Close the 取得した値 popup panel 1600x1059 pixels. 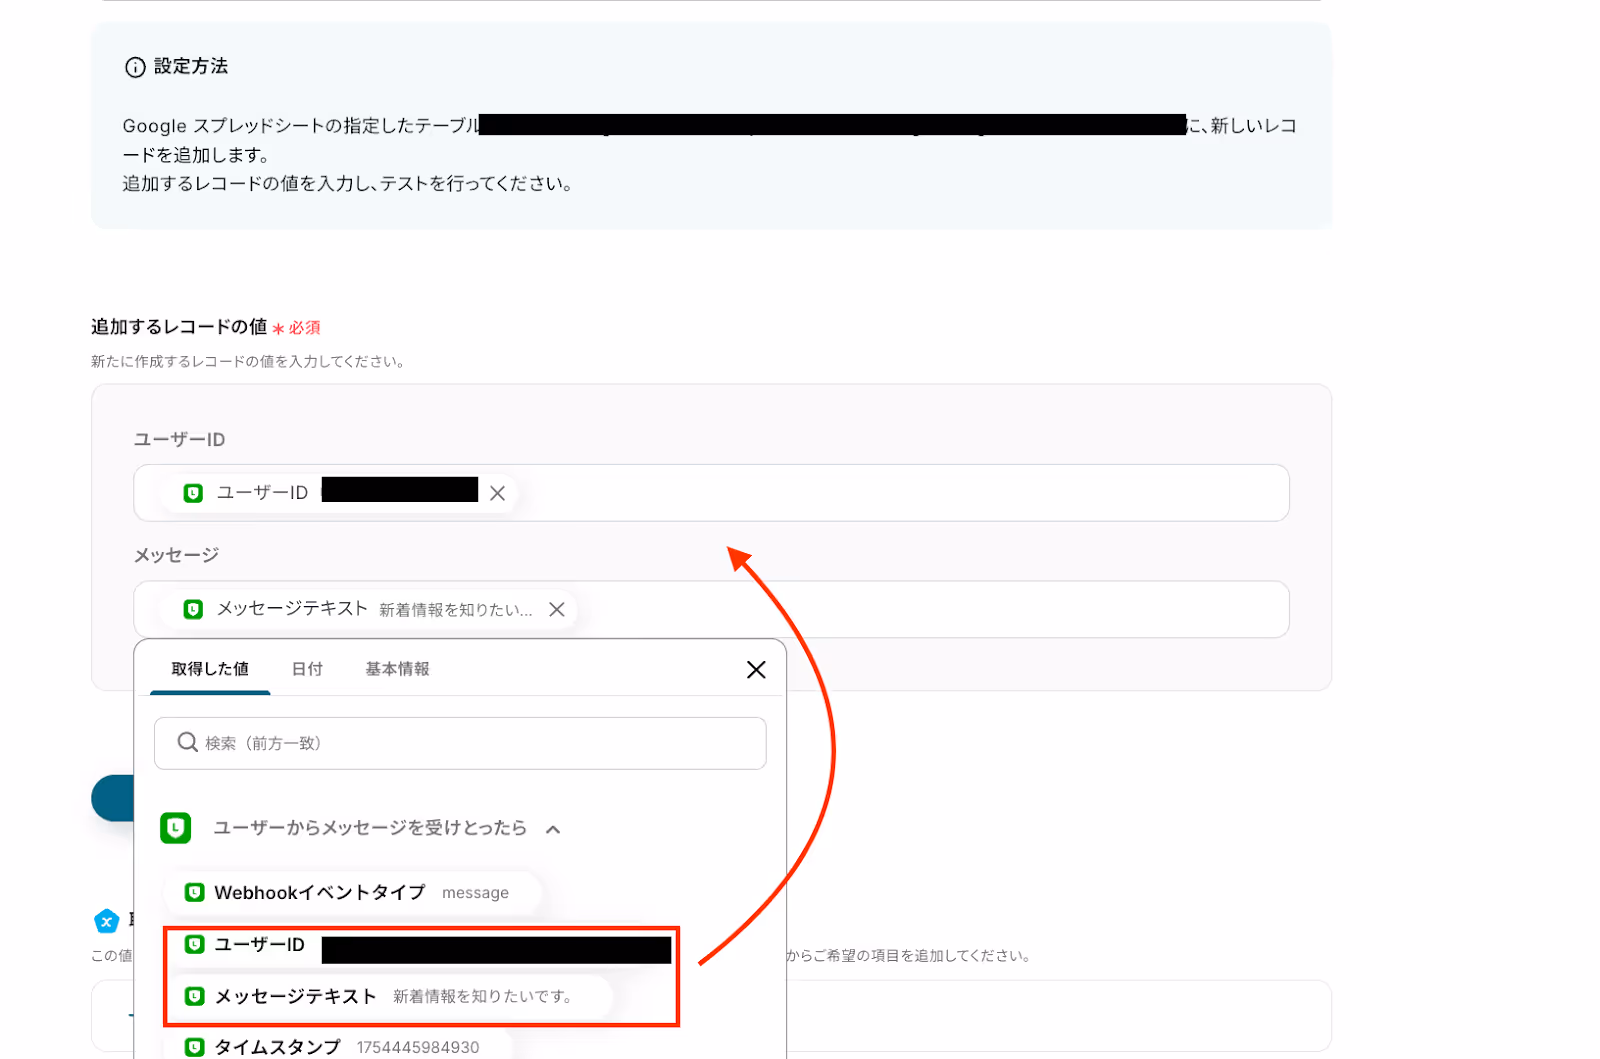[x=756, y=669]
